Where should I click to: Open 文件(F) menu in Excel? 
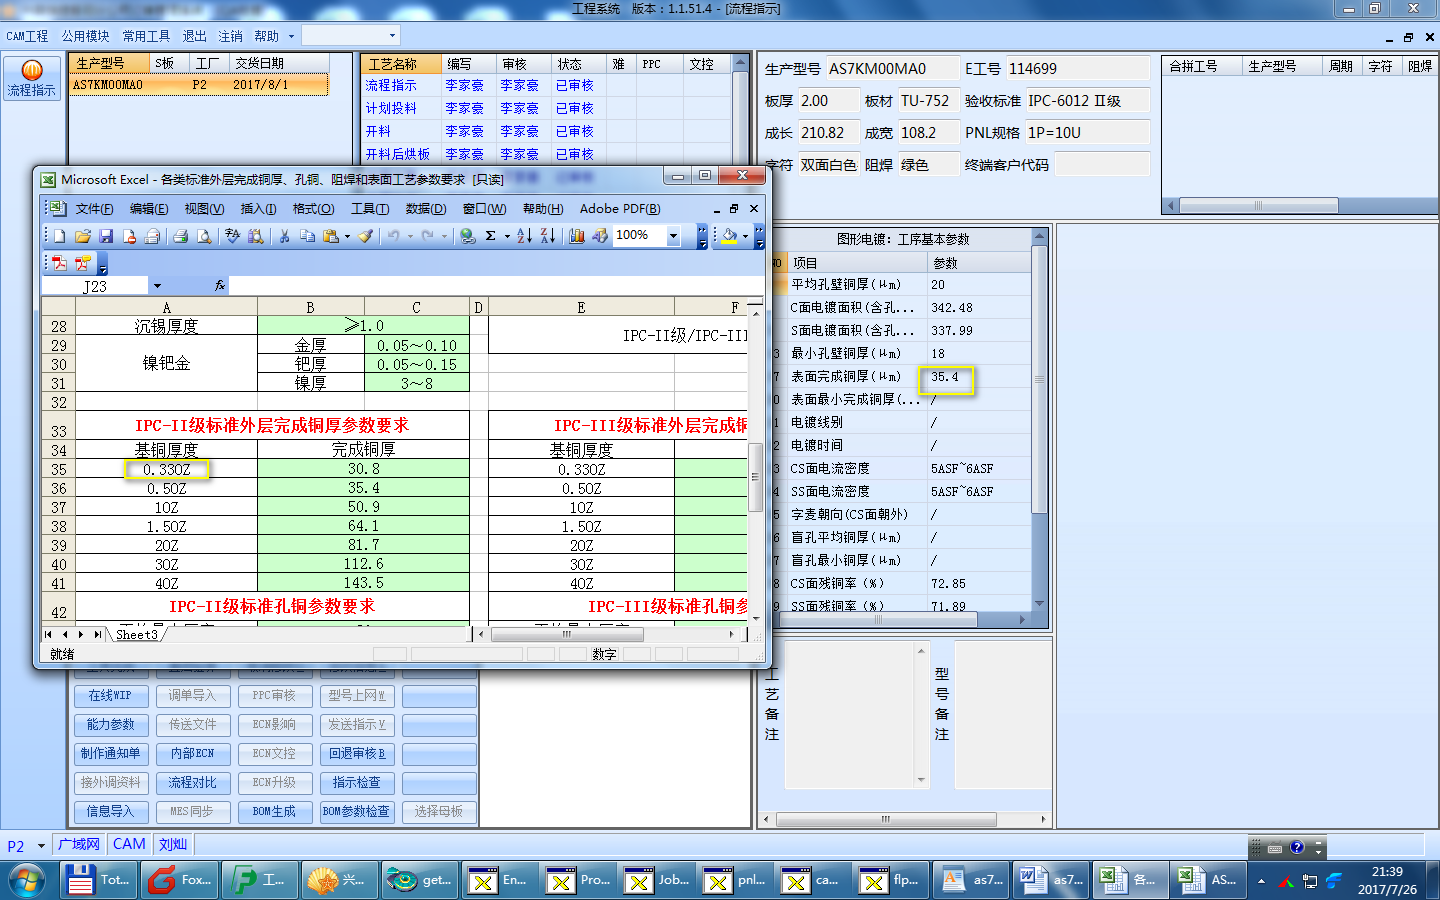[x=94, y=209]
